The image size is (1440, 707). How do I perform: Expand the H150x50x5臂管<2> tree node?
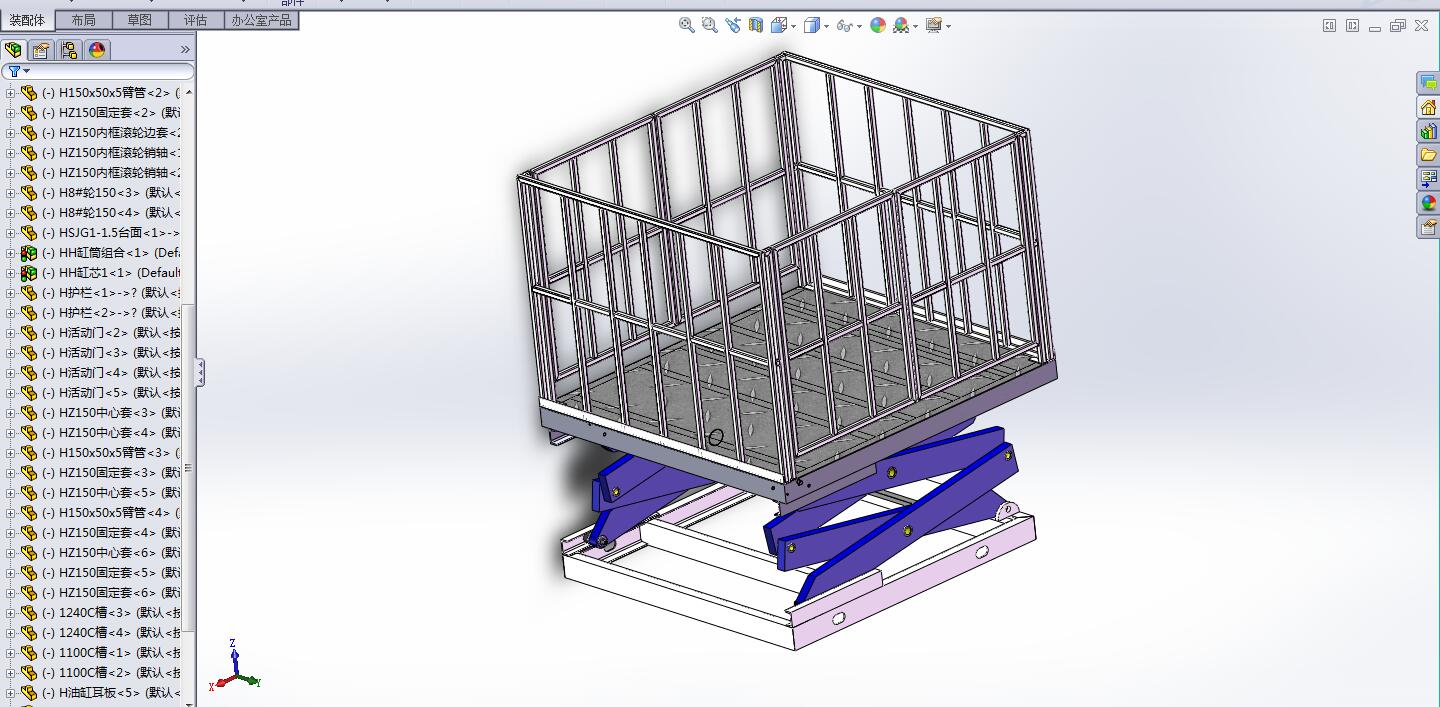pos(11,93)
